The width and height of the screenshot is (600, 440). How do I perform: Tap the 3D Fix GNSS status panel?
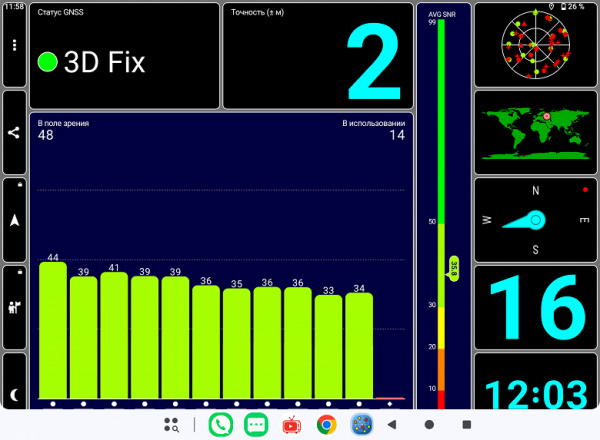pyautogui.click(x=125, y=56)
